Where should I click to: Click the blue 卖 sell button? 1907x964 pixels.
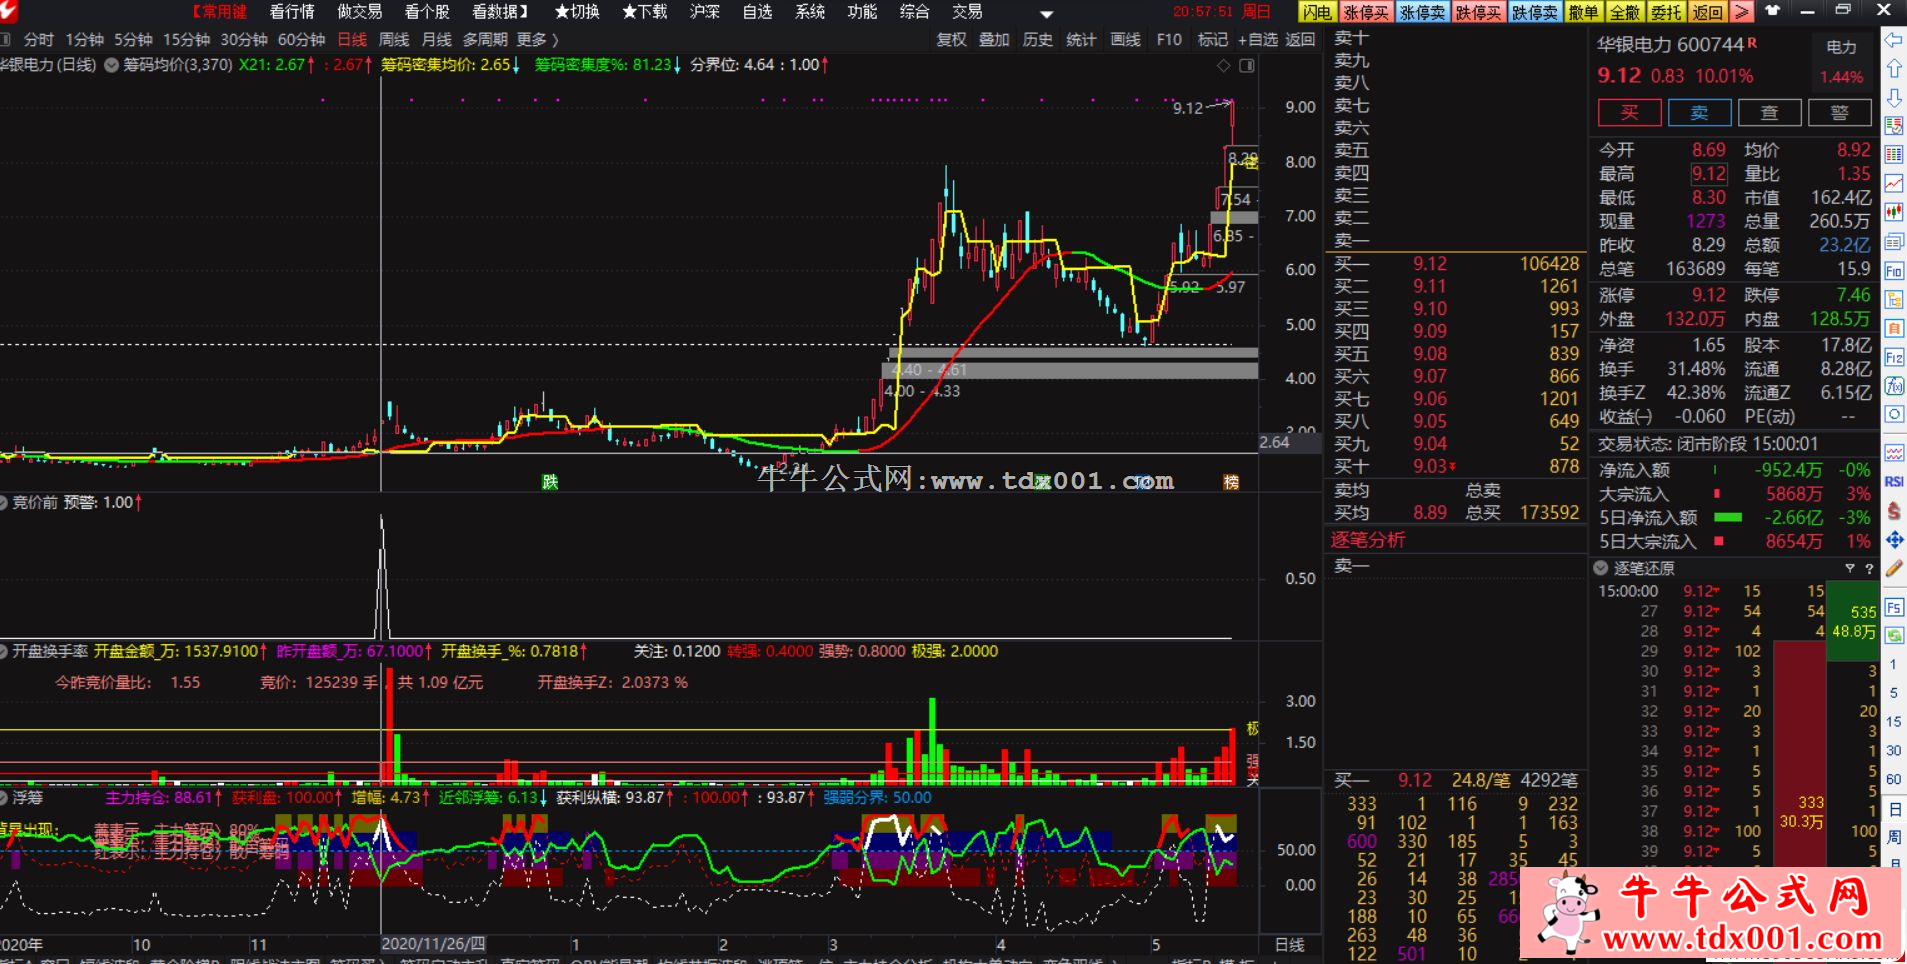(x=1699, y=113)
